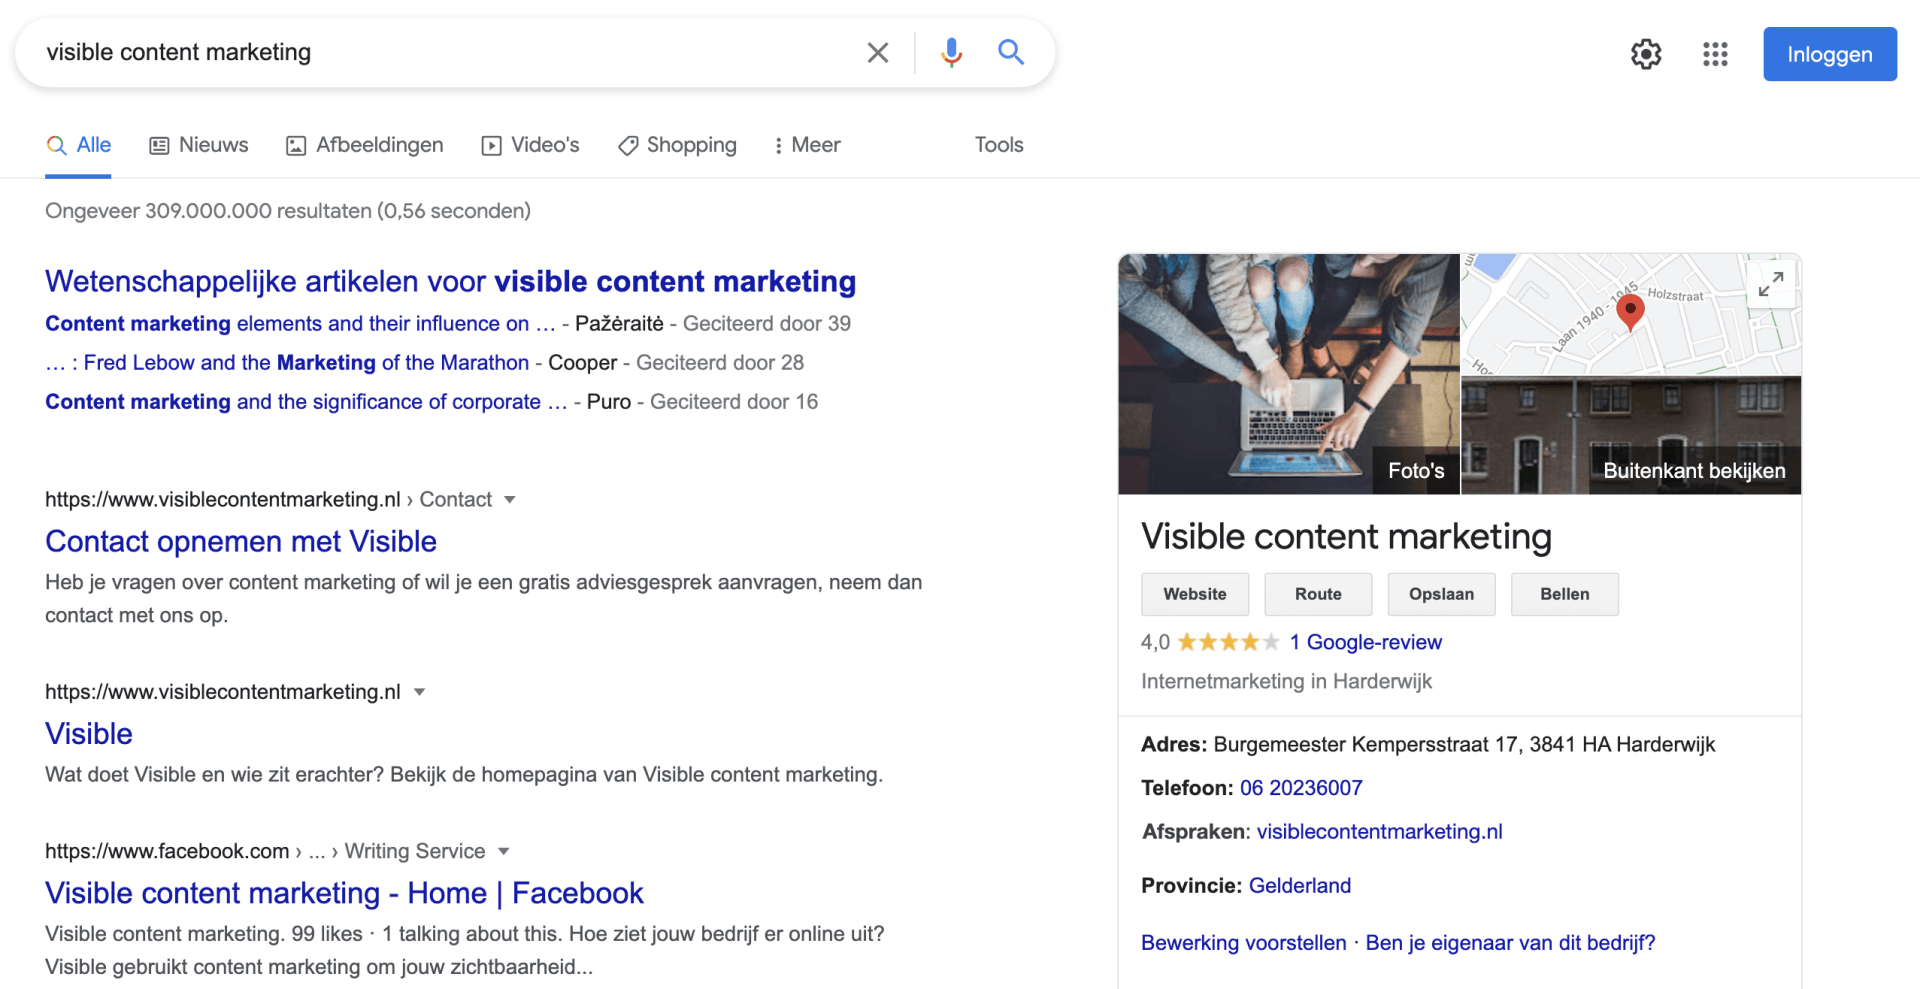Click the Opslaan button
Screen dimensions: 1920x989
point(1441,594)
